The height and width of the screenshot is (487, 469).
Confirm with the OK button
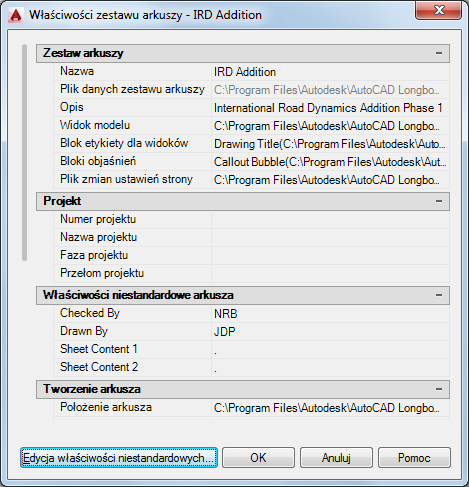(x=258, y=458)
